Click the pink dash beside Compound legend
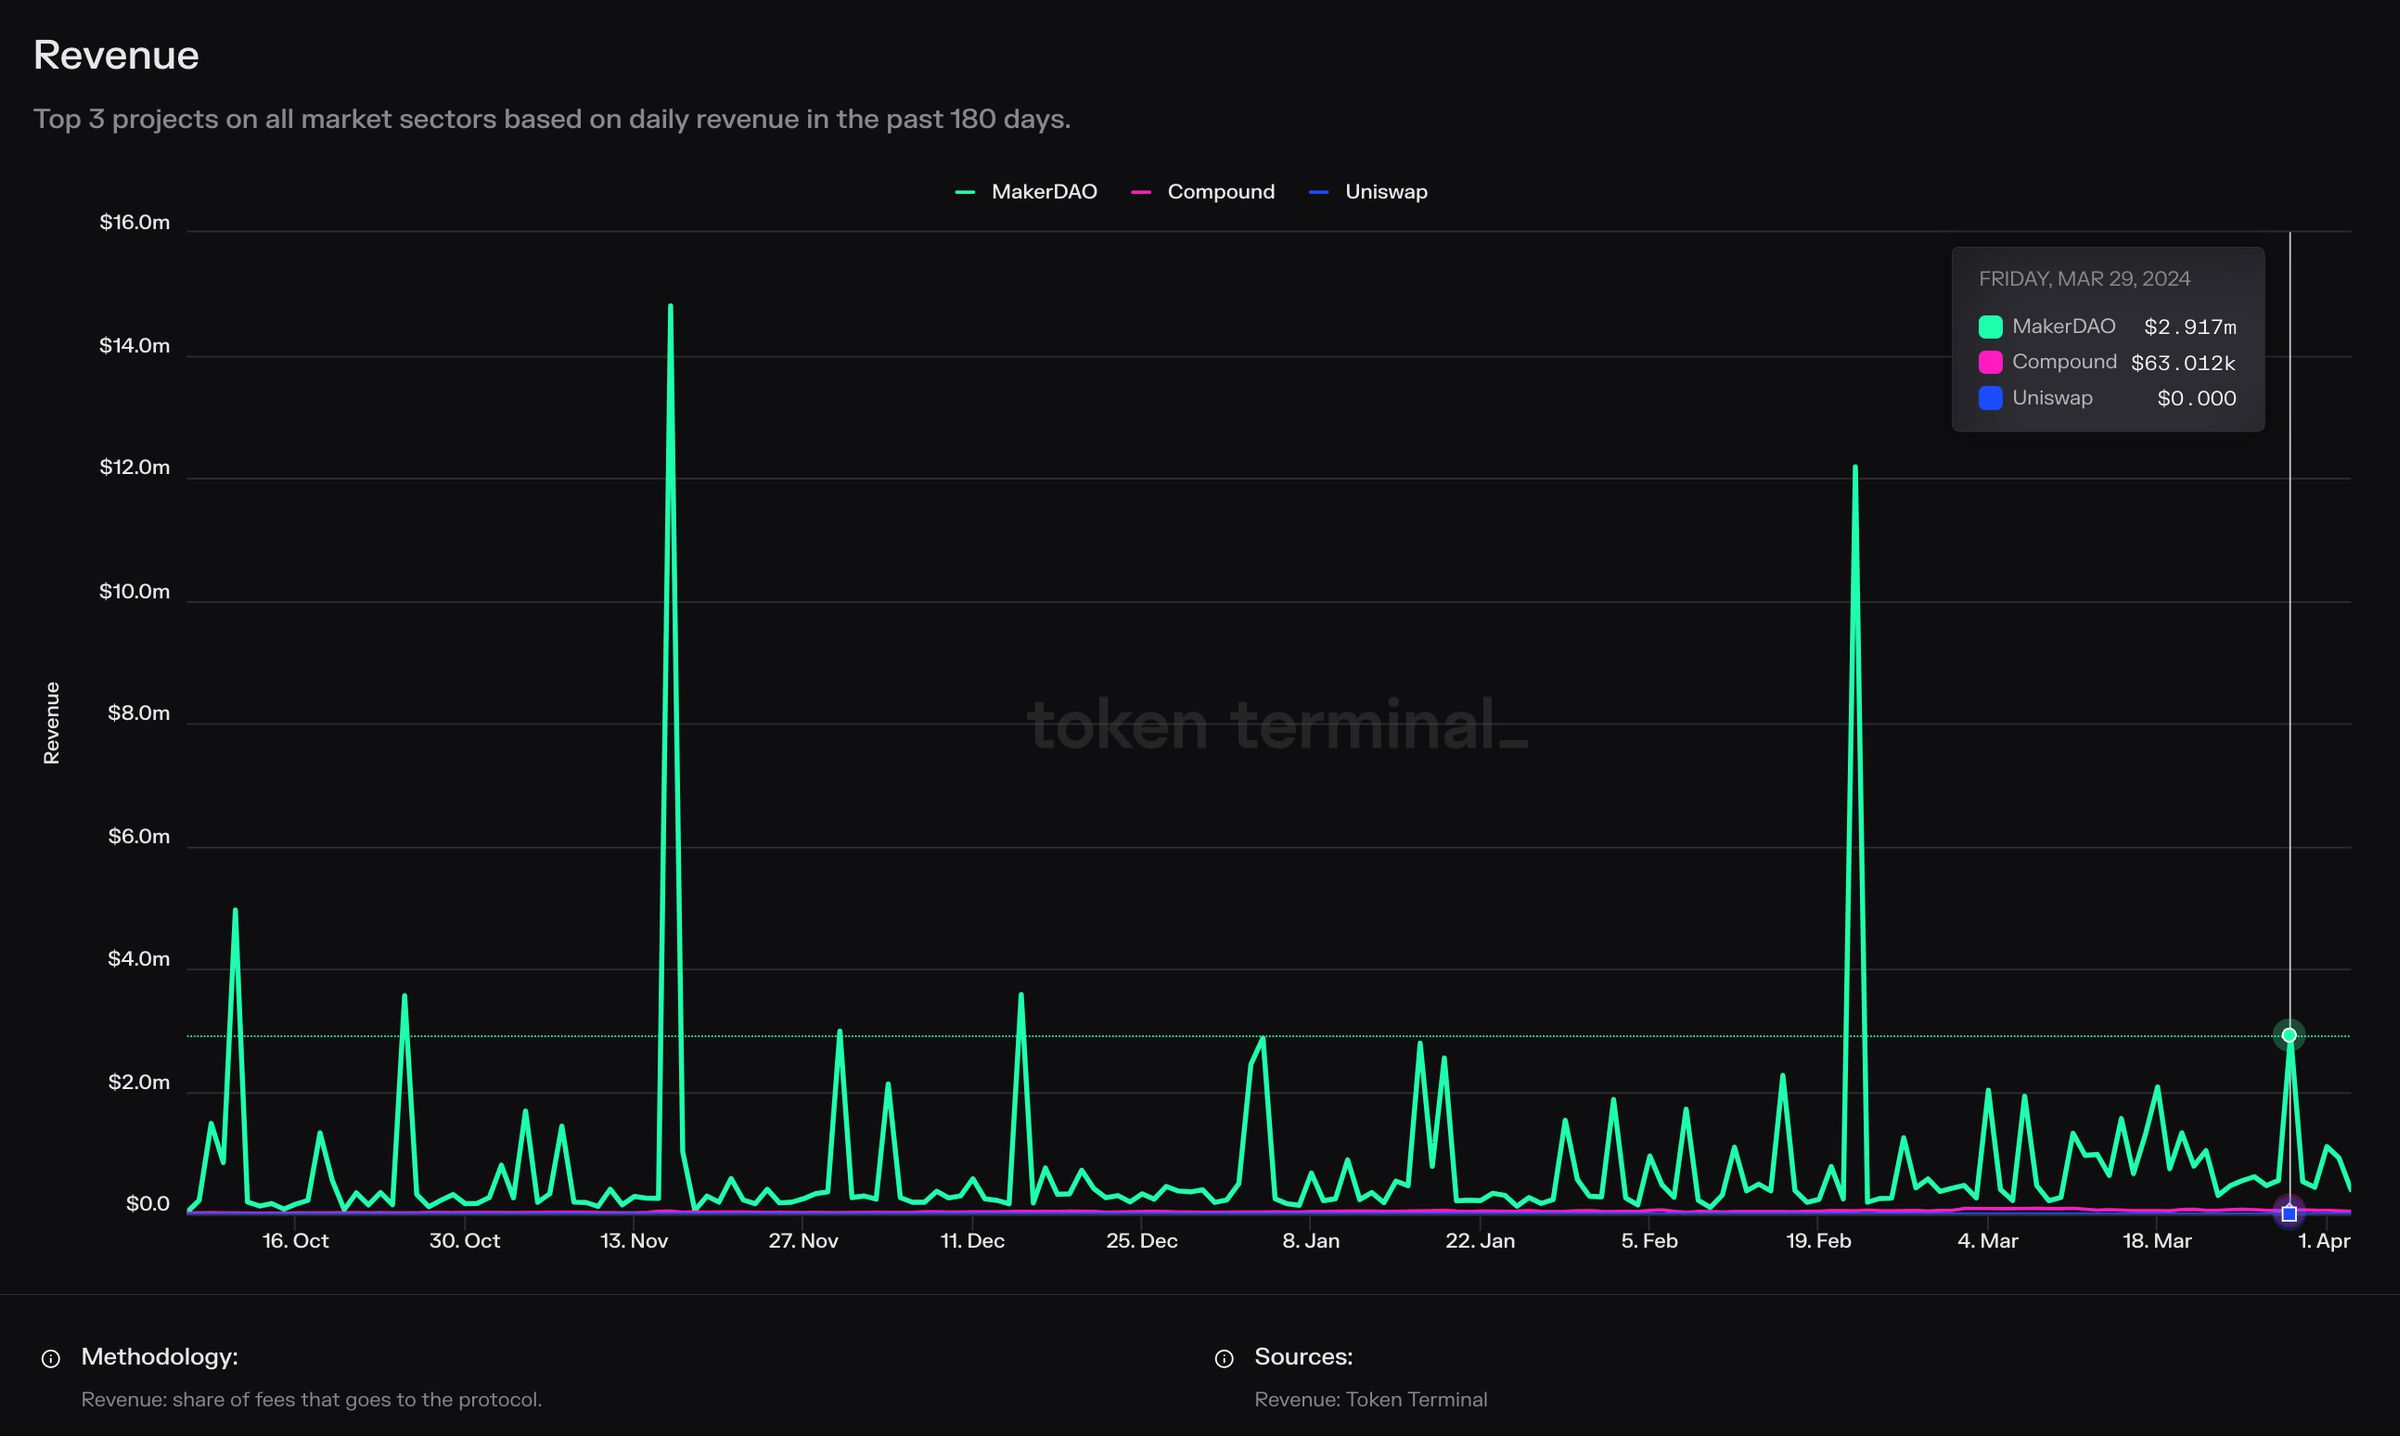Viewport: 2400px width, 1436px height. point(1141,192)
